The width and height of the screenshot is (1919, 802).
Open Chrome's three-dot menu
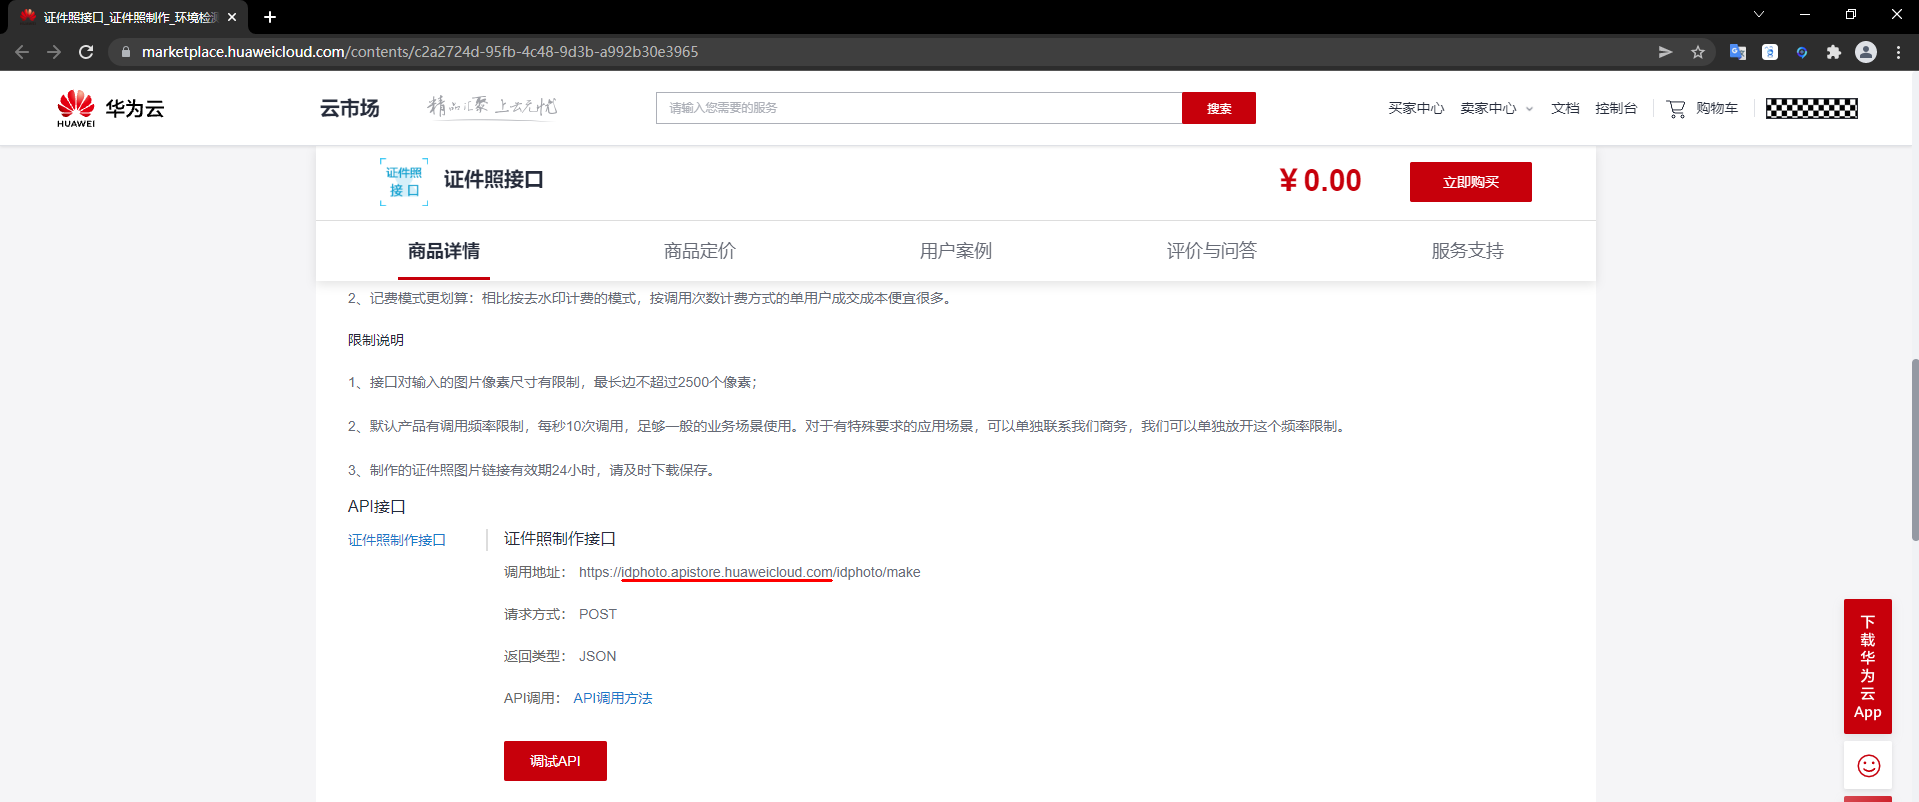point(1898,52)
